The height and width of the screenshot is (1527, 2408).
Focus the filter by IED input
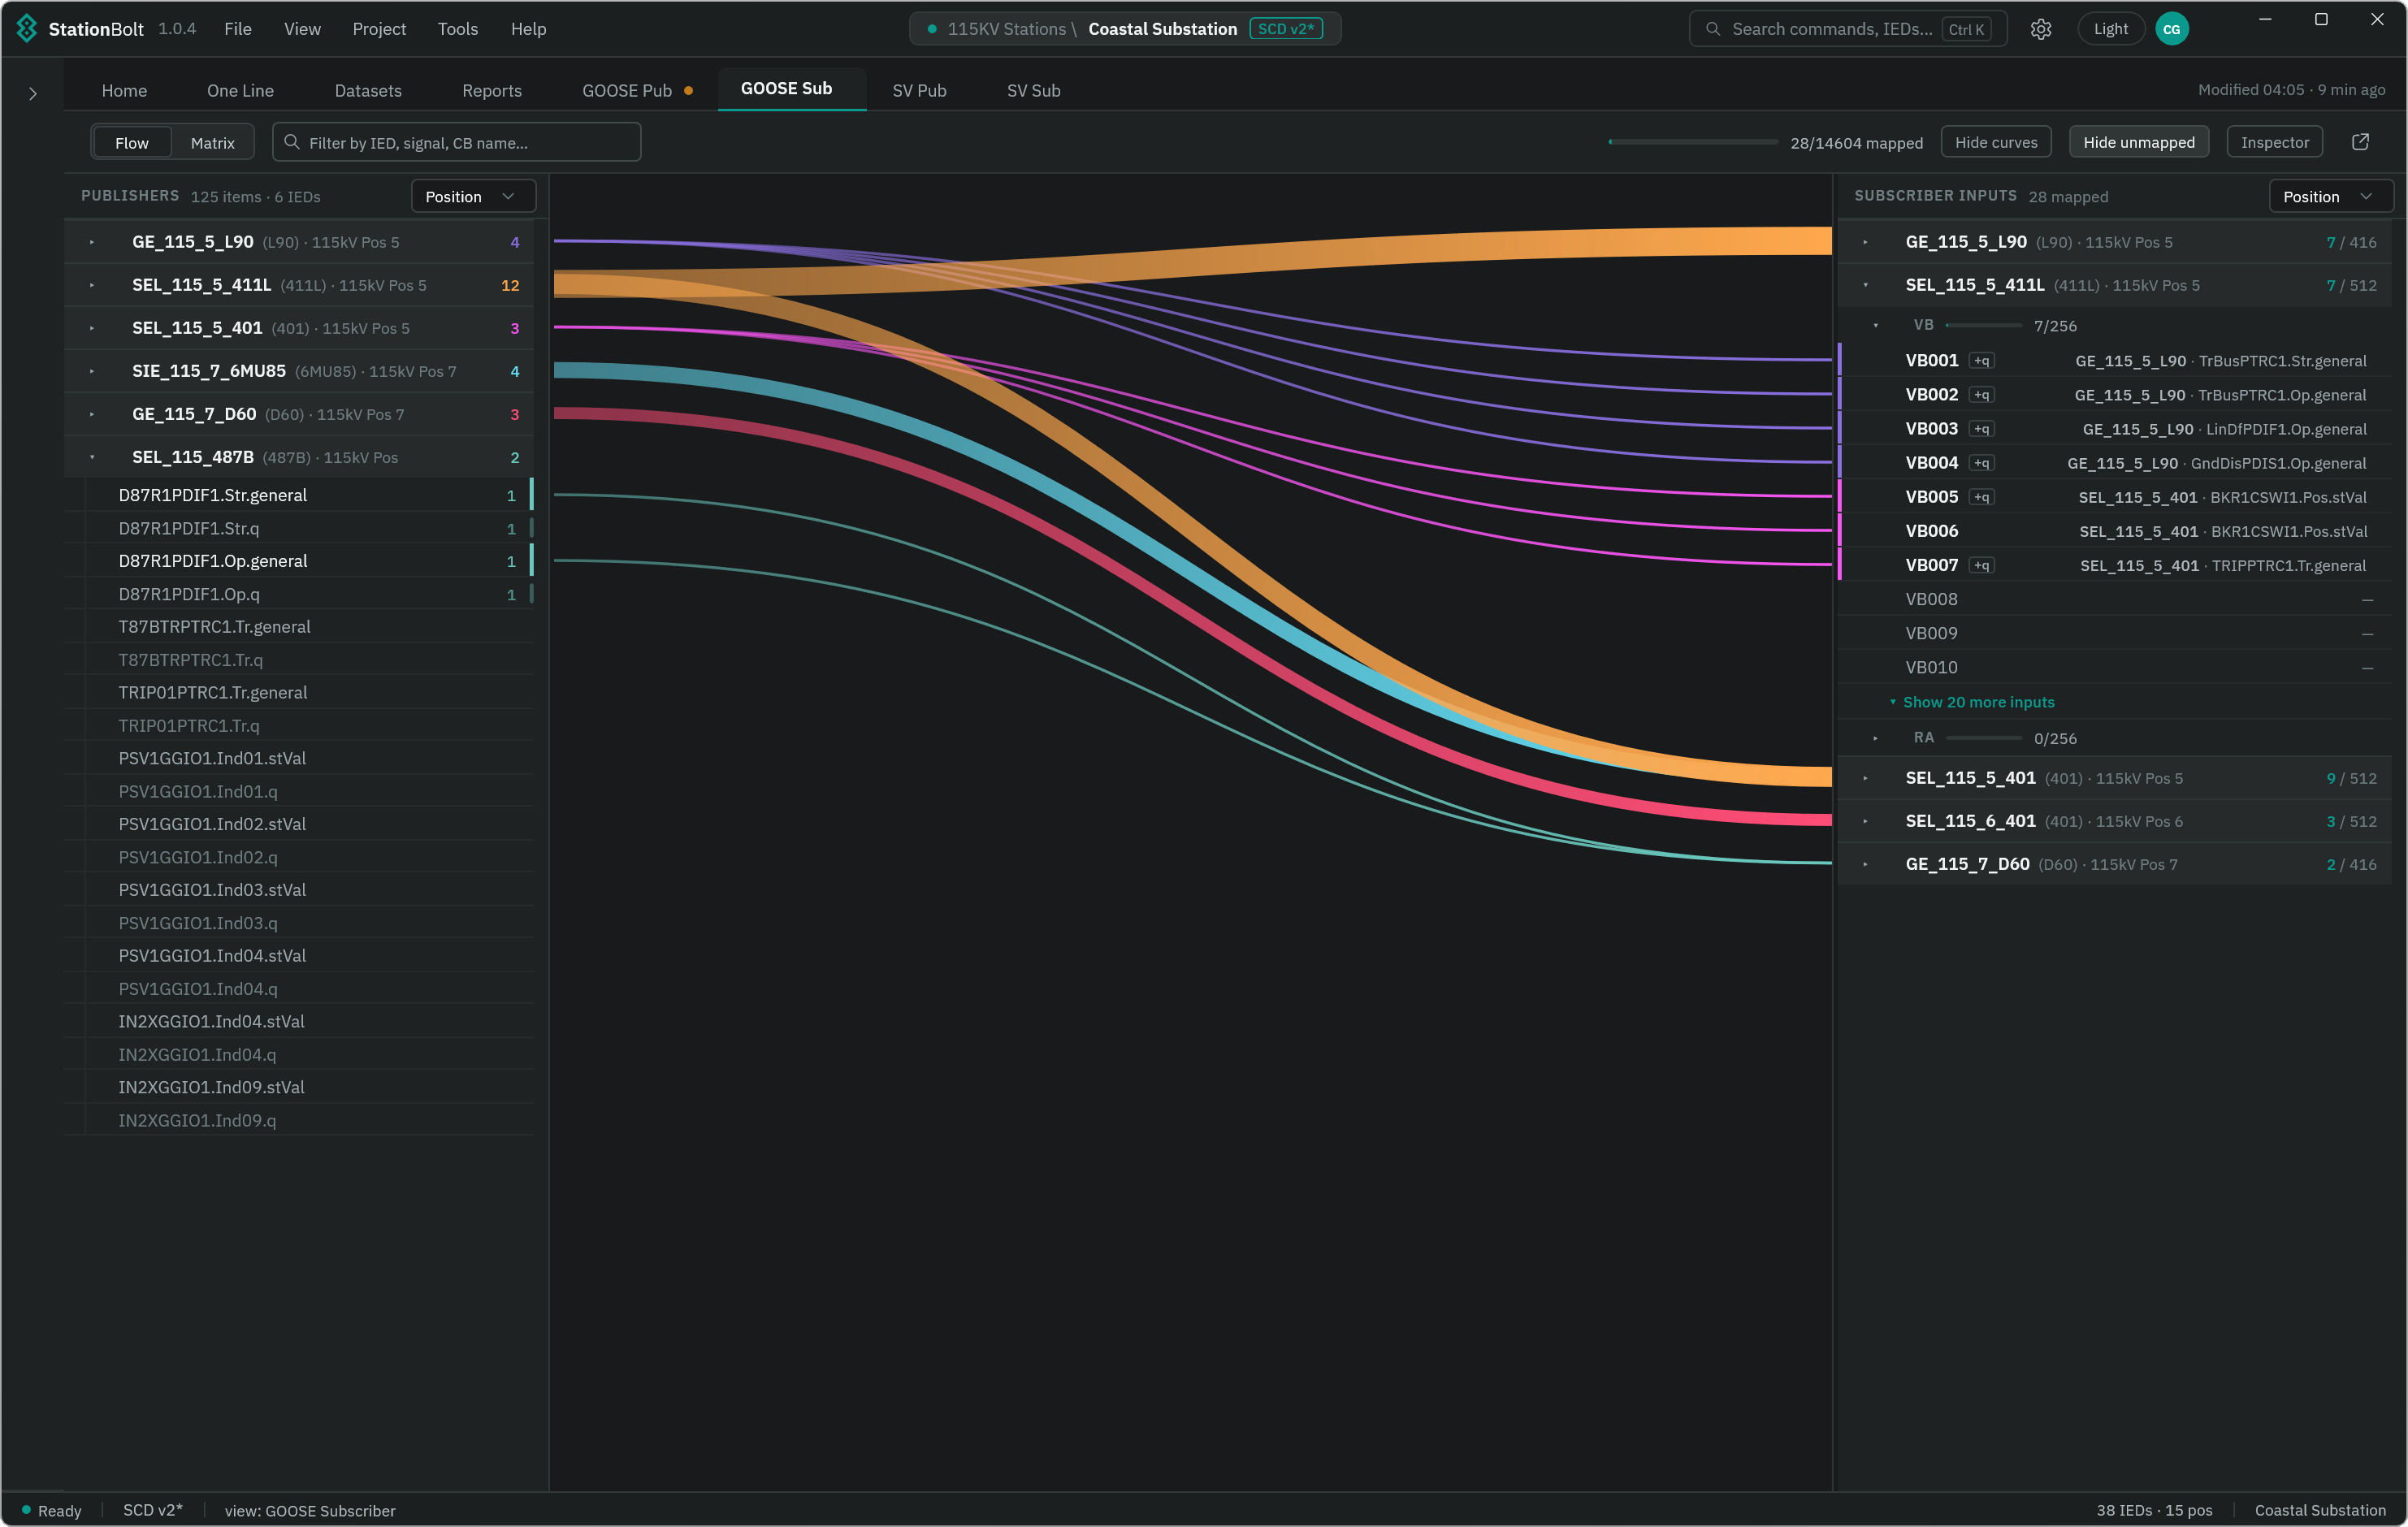[456, 142]
